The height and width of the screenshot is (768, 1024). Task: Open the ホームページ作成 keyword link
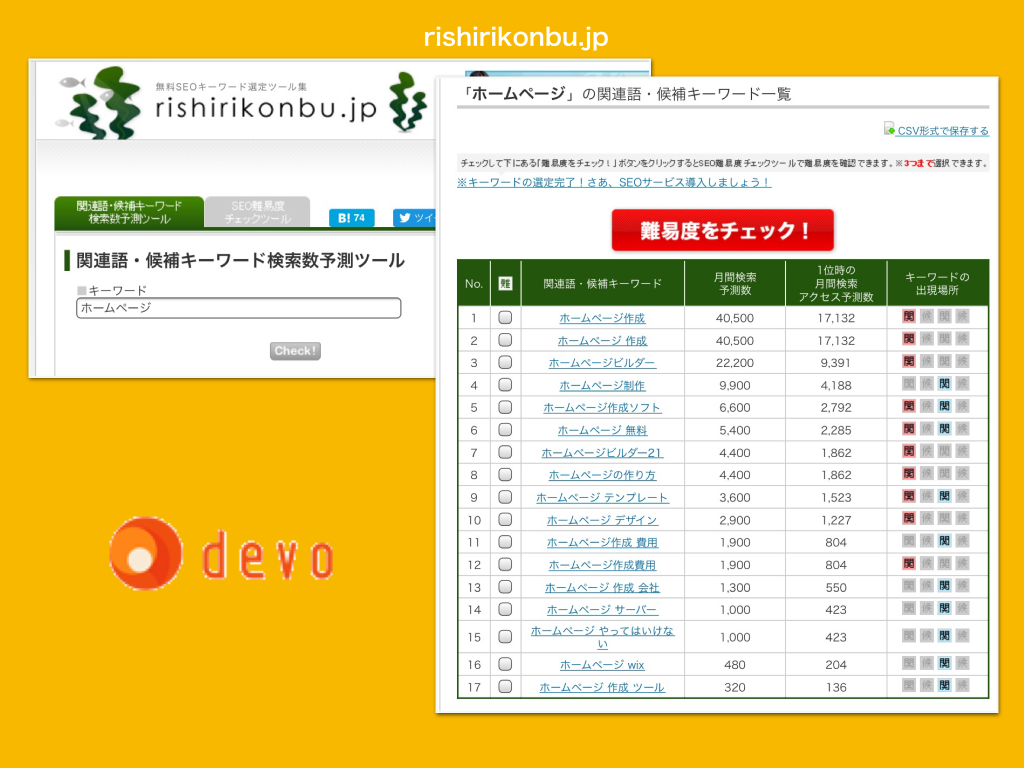(602, 318)
